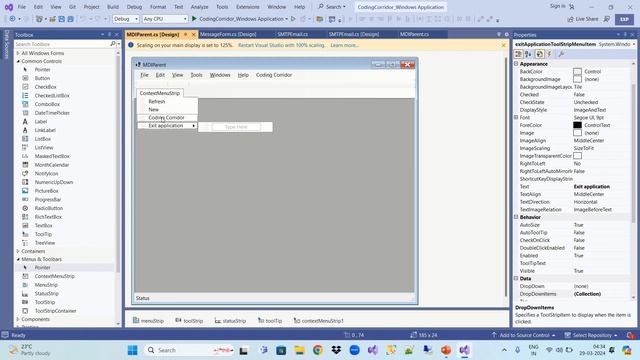640x360 pixels.
Task: Open the Any CPU platform dropdown
Action: pyautogui.click(x=164, y=19)
